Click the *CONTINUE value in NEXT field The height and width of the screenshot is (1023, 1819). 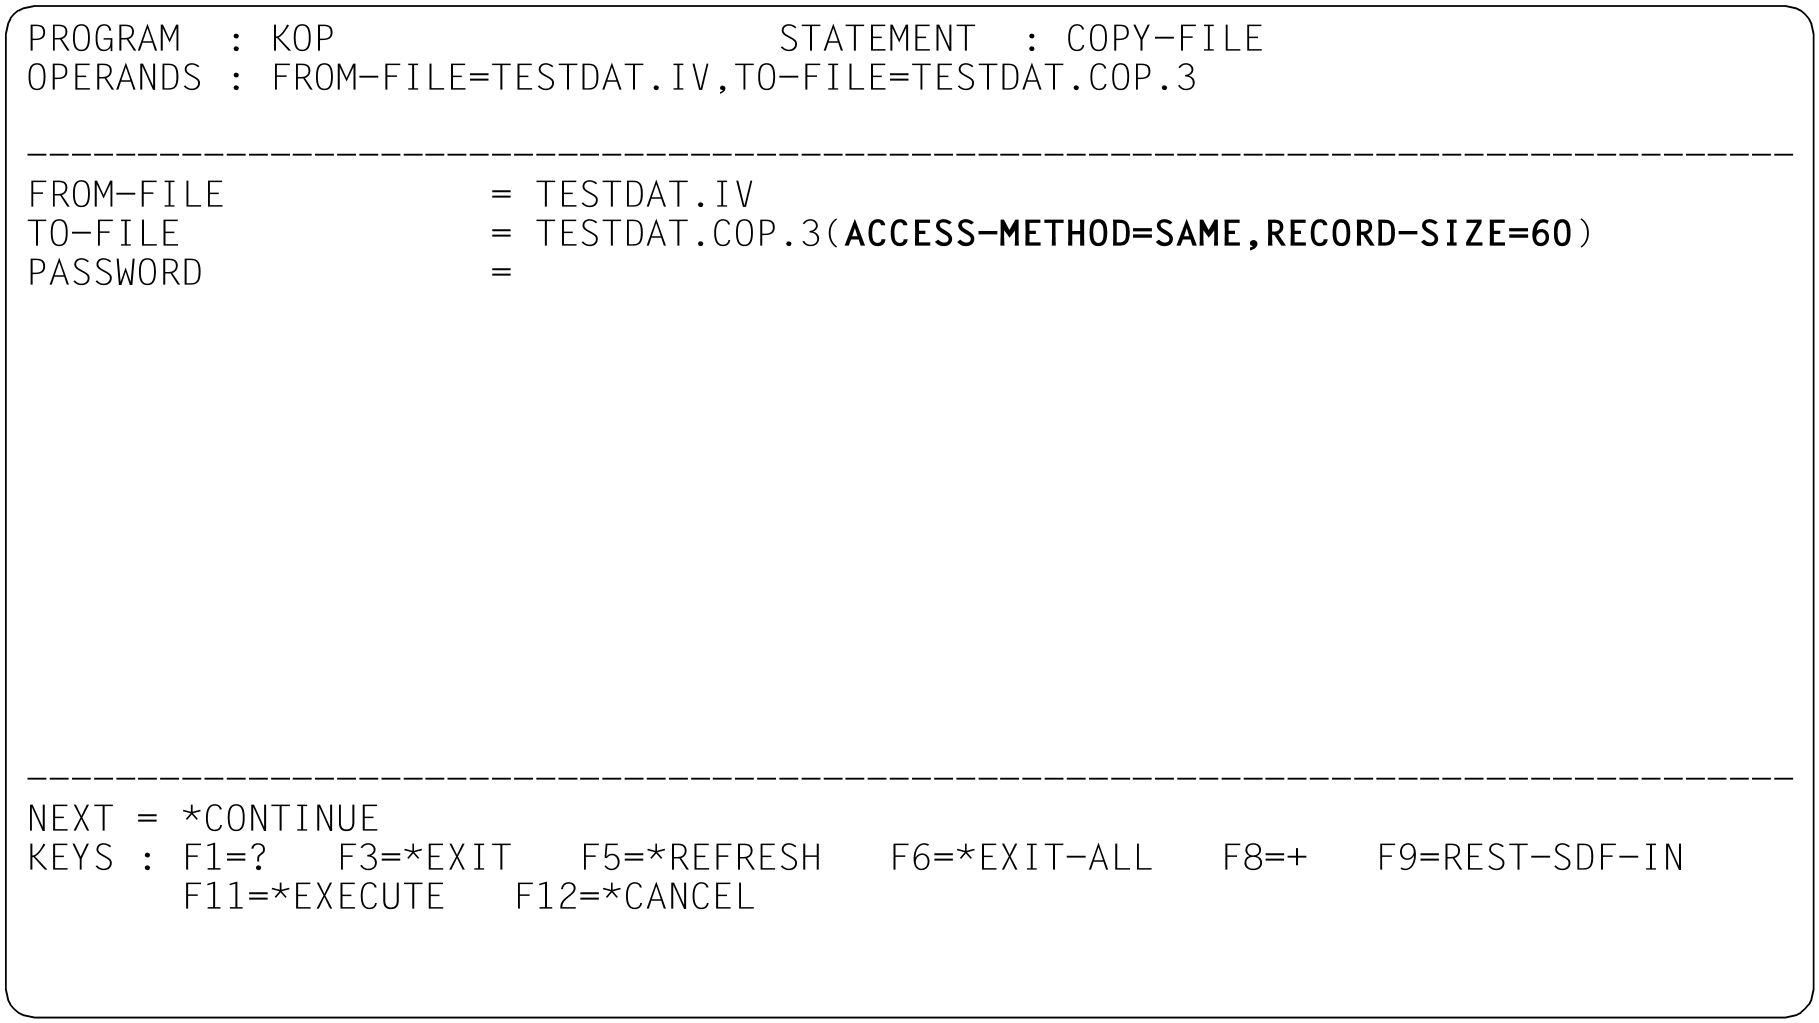point(280,819)
